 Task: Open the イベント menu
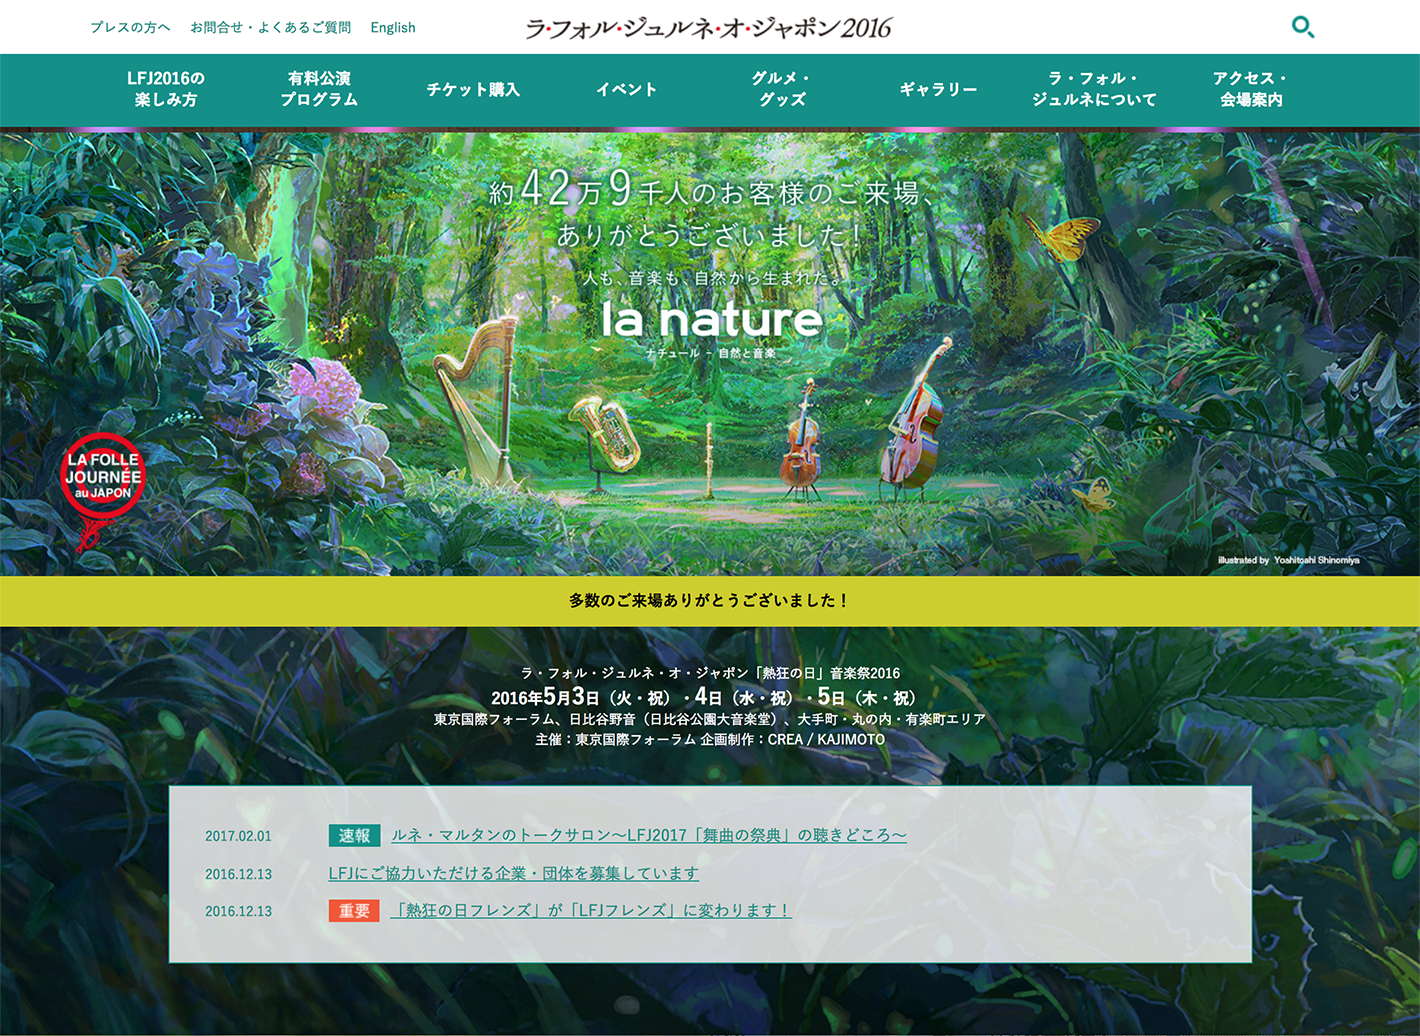627,89
